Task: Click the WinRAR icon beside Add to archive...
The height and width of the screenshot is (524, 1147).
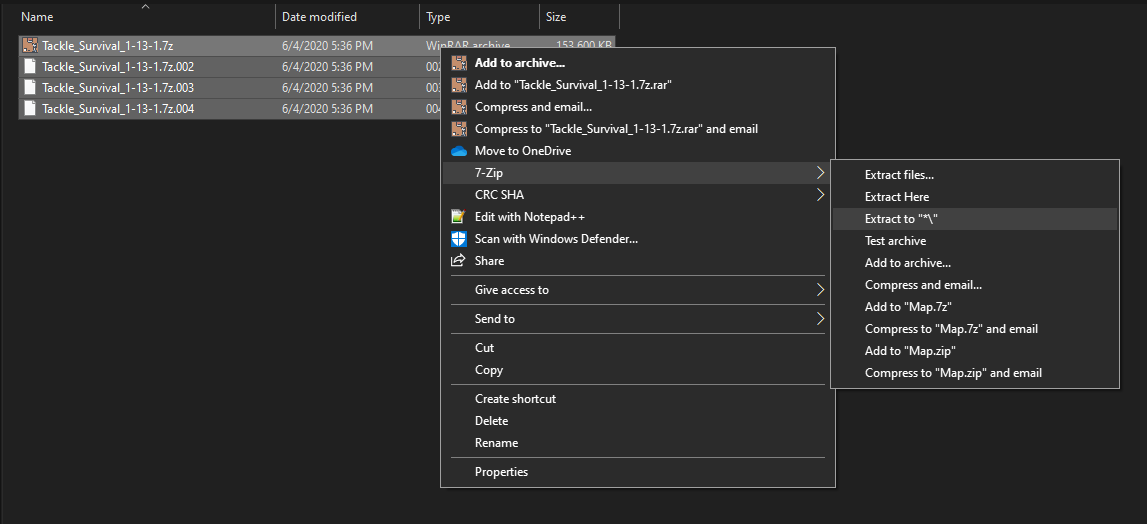Action: point(459,63)
